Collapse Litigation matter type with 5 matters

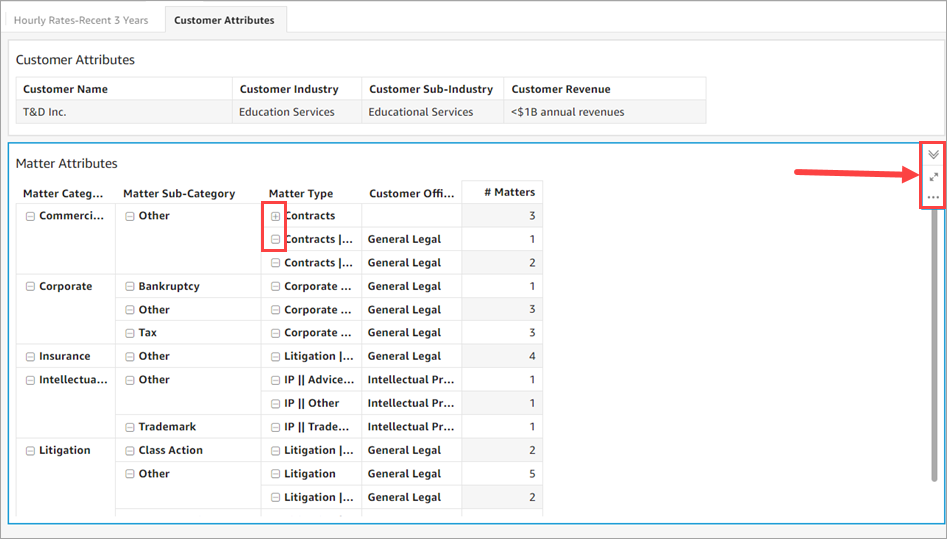[x=275, y=474]
